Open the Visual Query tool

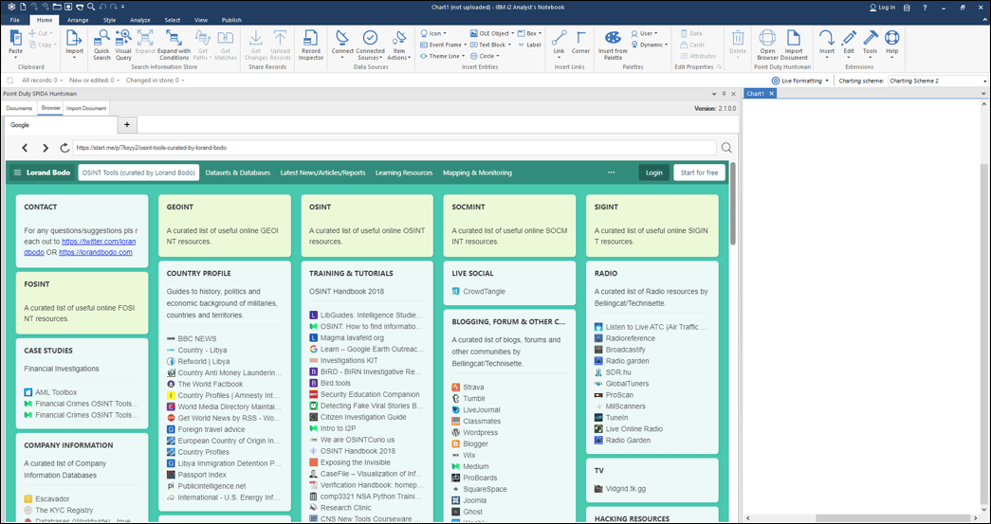coord(123,44)
